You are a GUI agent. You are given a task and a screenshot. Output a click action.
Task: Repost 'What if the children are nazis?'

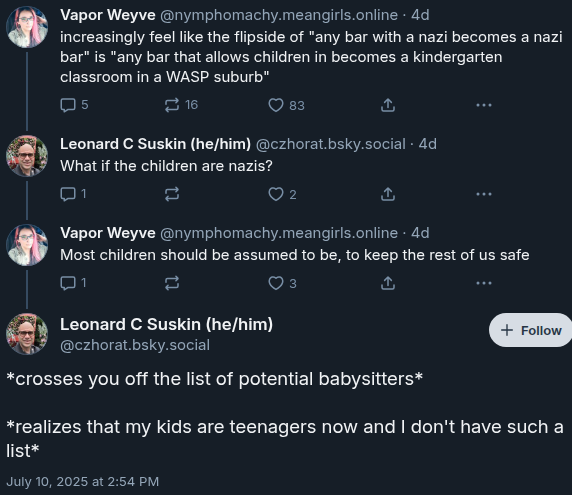172,194
